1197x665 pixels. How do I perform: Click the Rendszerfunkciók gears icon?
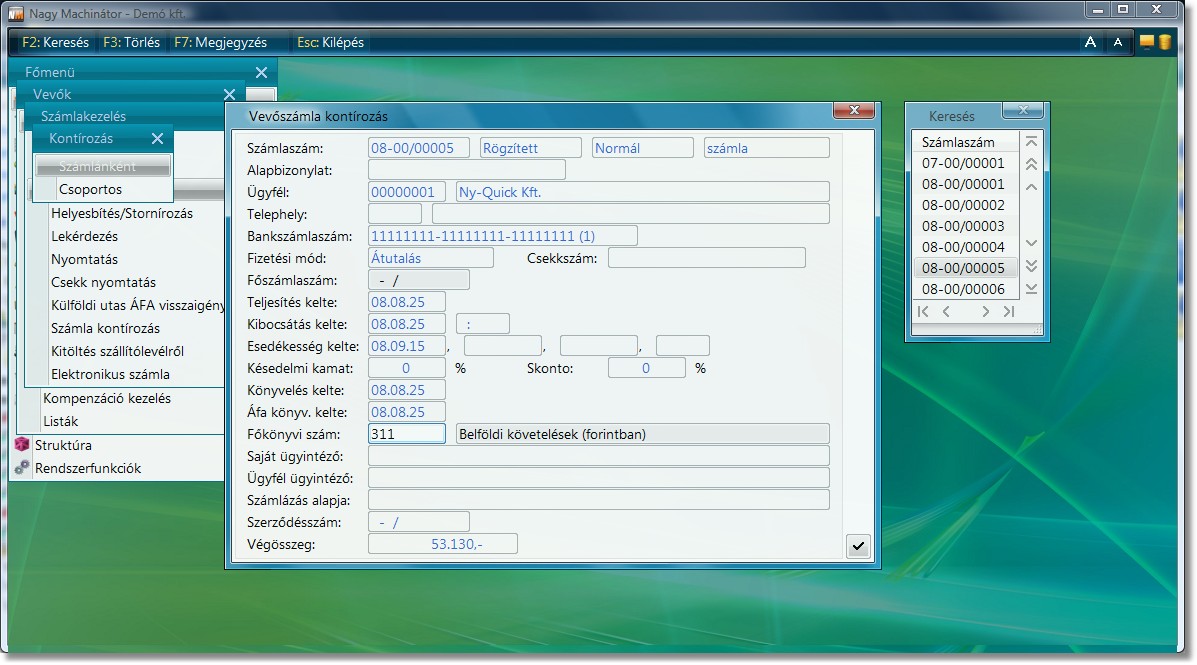[22, 468]
